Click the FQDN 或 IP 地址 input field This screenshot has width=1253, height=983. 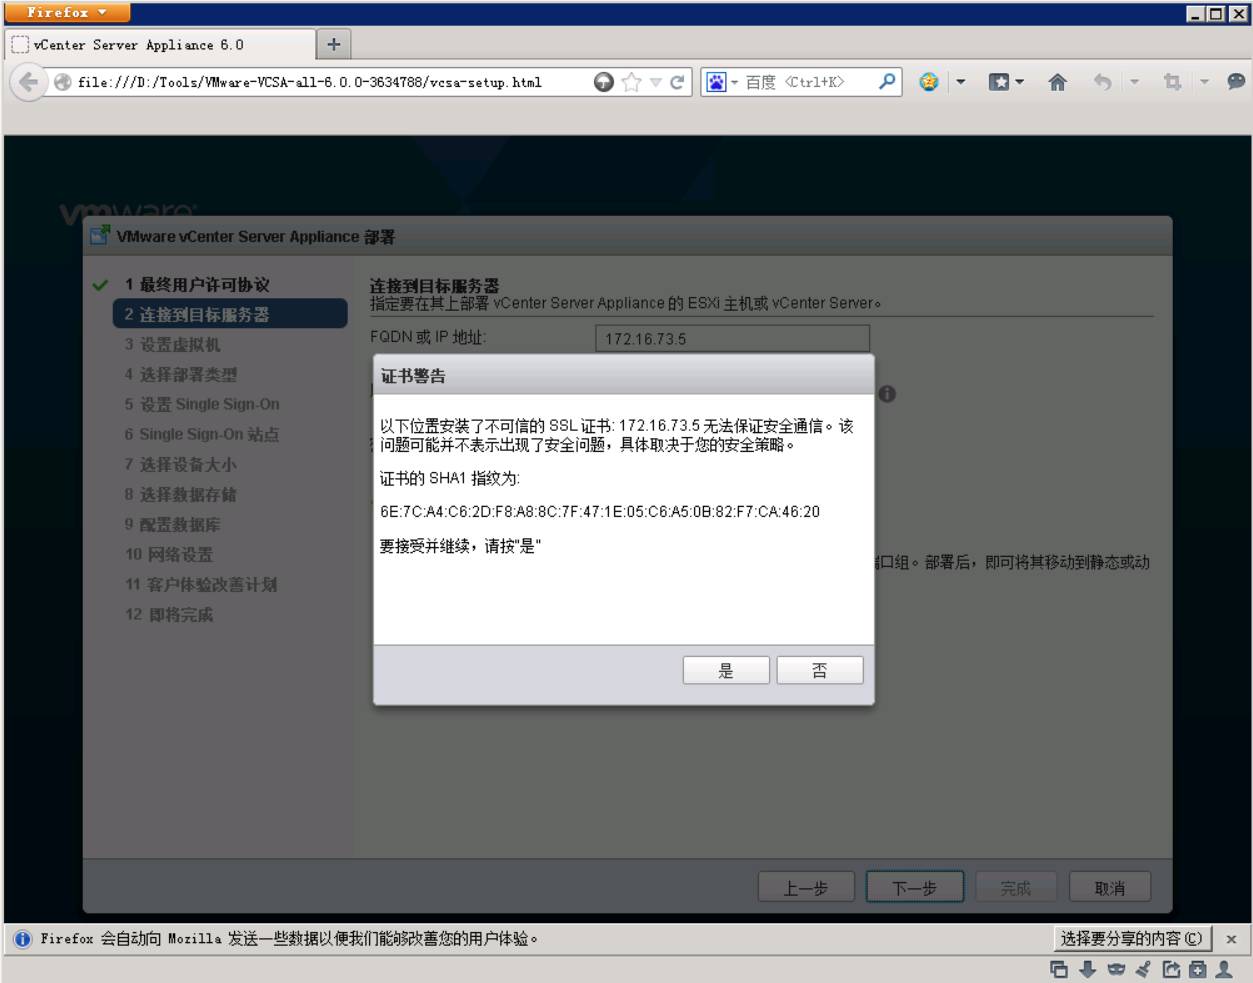732,338
